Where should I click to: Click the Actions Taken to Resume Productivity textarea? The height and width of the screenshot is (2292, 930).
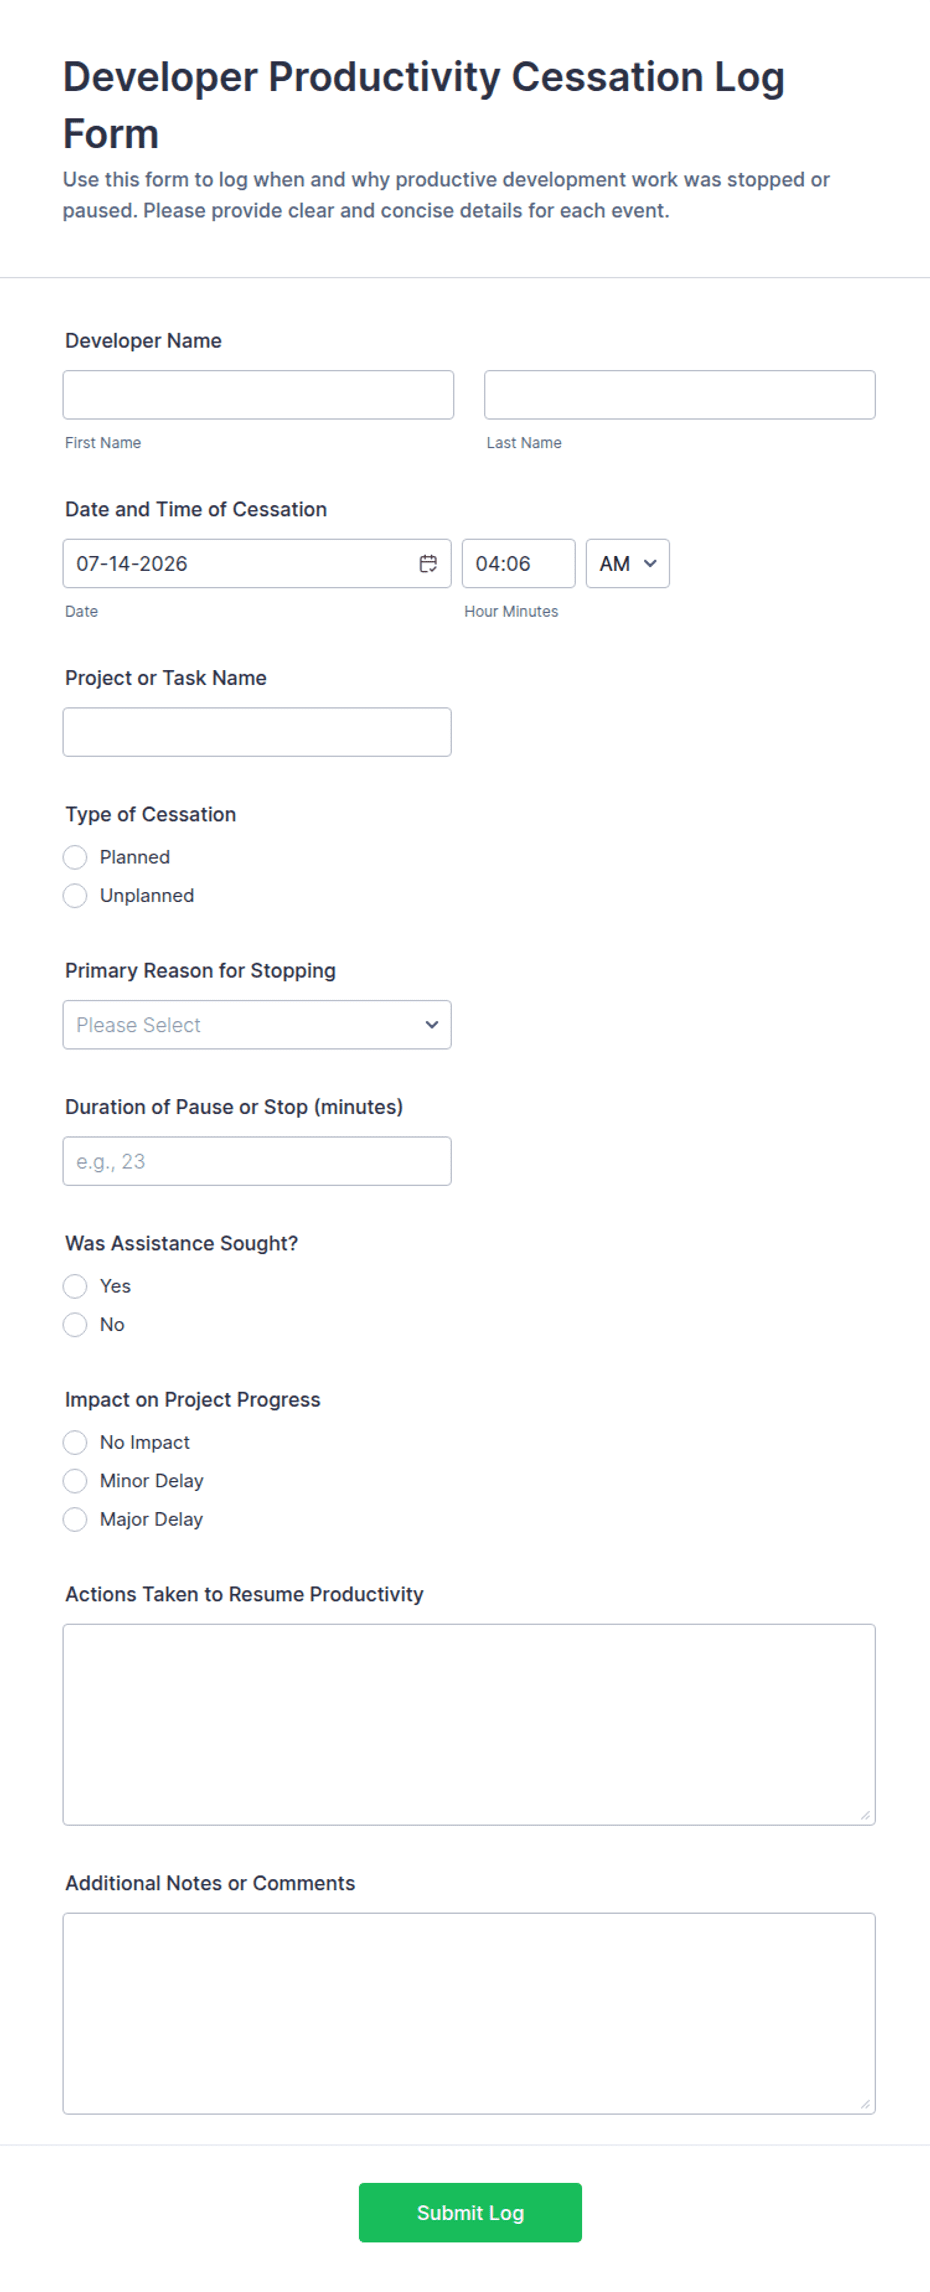pos(469,1725)
